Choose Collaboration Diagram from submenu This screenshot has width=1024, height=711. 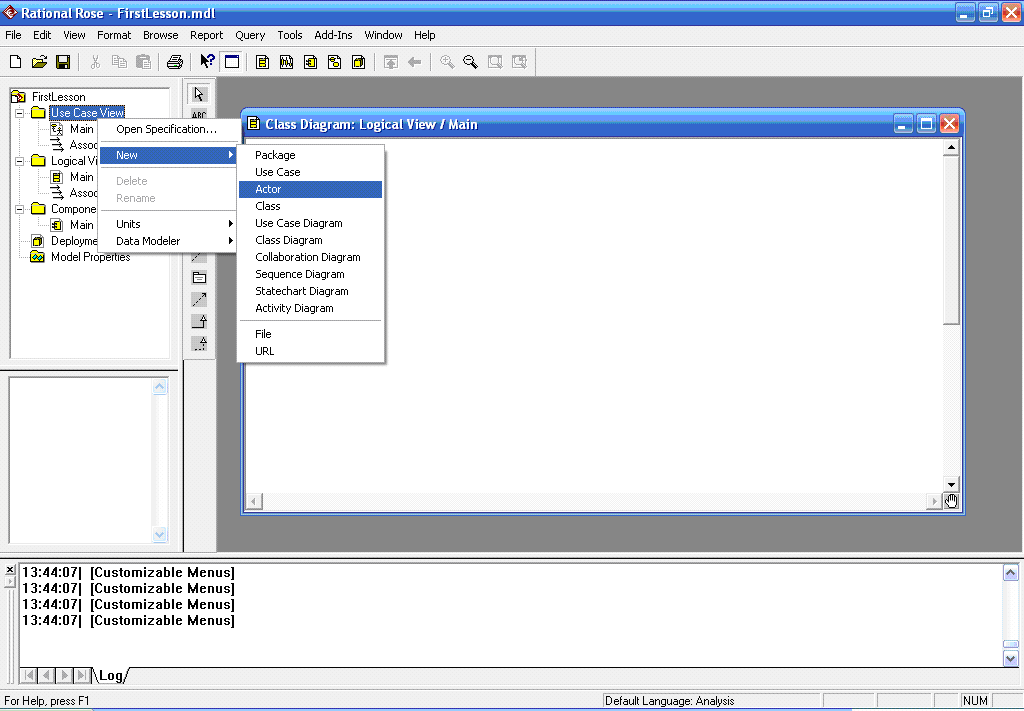coord(310,257)
